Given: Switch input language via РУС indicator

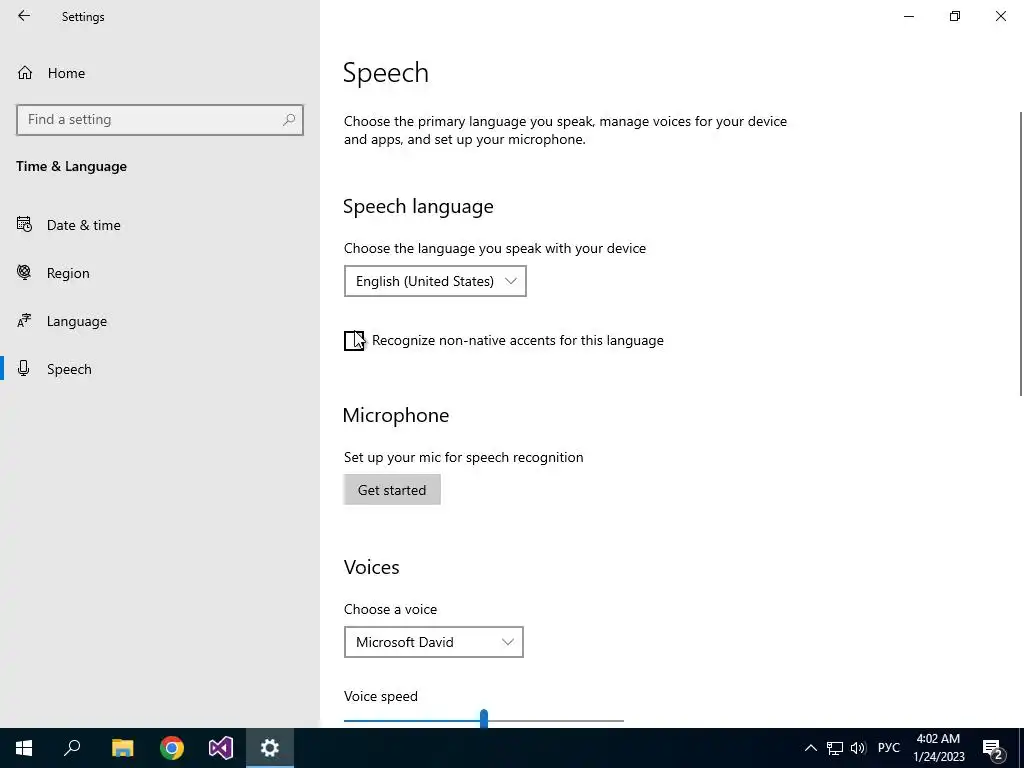Looking at the screenshot, I should [x=889, y=748].
